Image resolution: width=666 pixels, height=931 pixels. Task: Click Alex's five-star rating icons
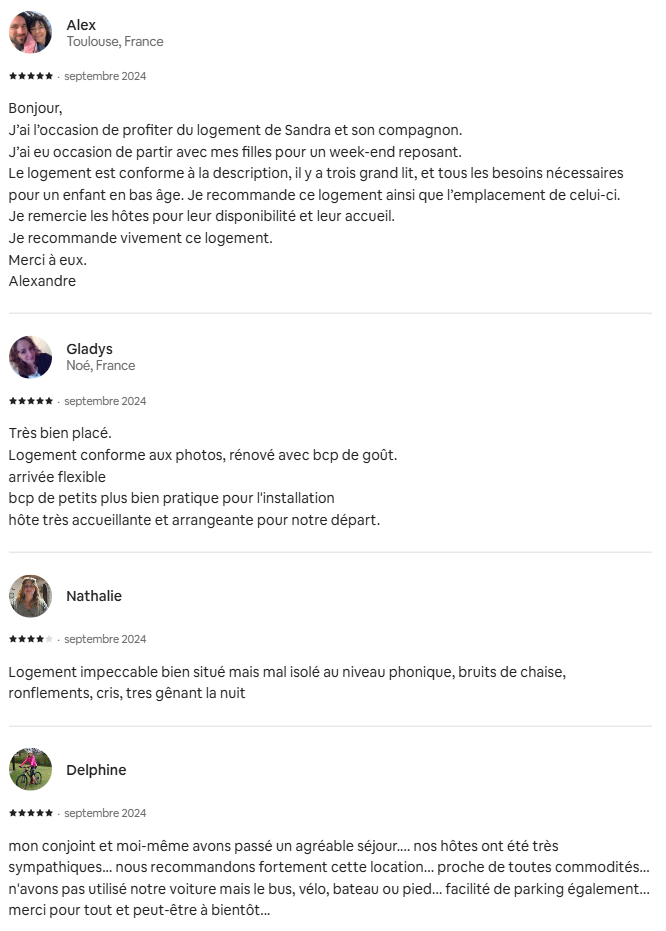pos(31,76)
